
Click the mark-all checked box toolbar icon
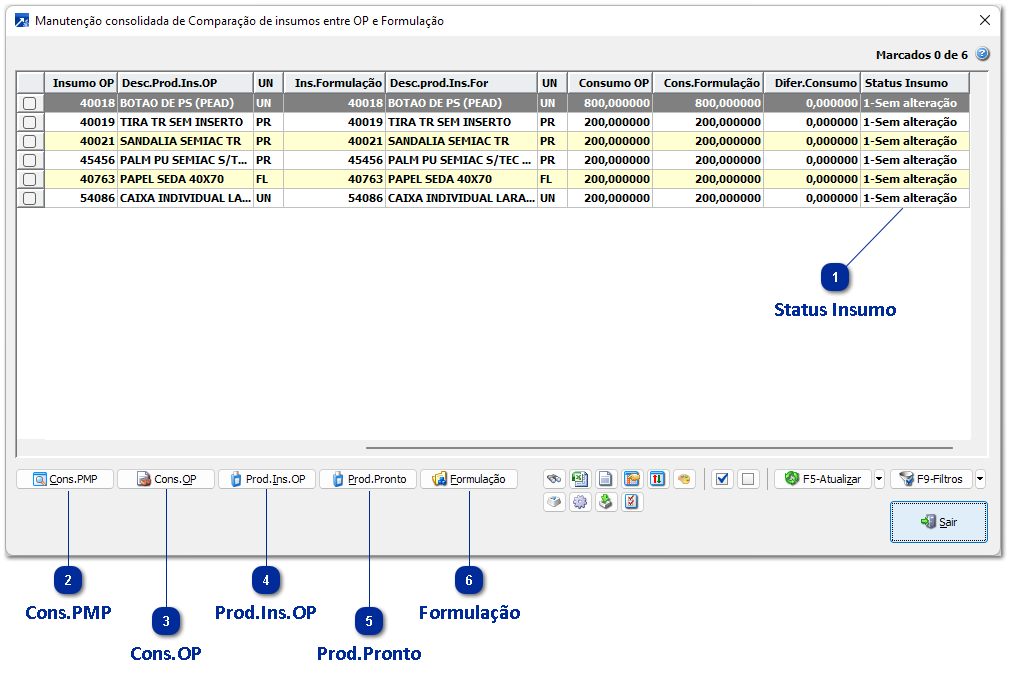coord(722,479)
